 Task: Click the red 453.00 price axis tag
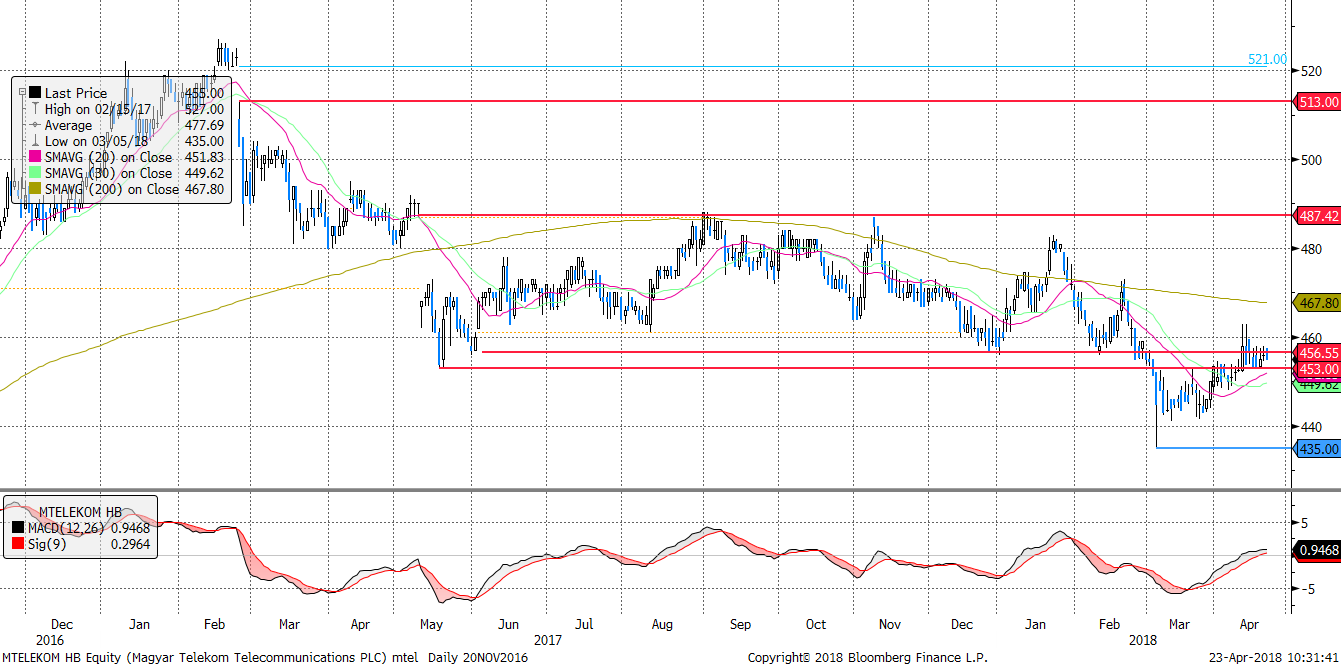point(1318,369)
